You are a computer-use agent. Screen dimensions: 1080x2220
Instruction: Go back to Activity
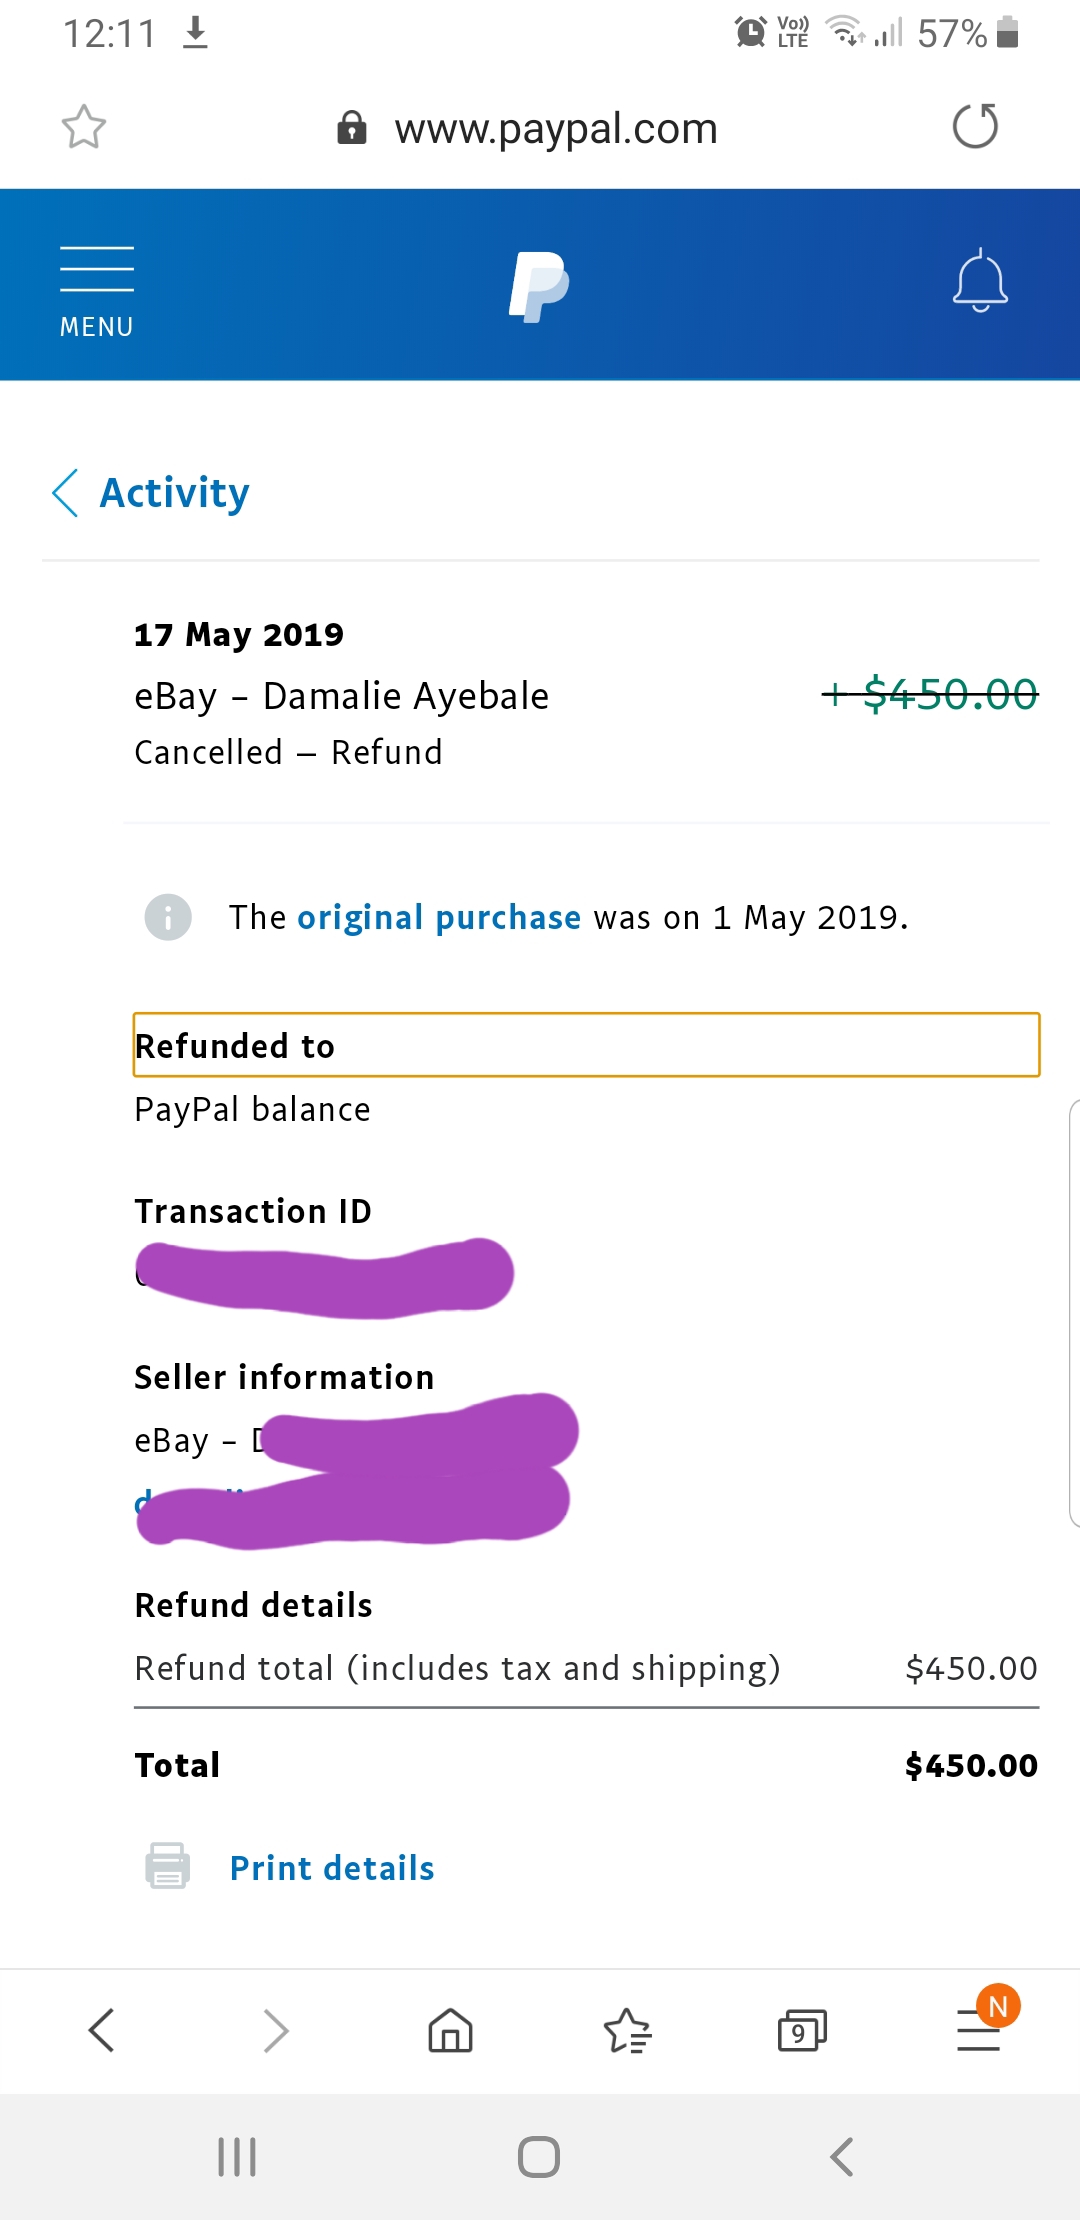point(172,492)
